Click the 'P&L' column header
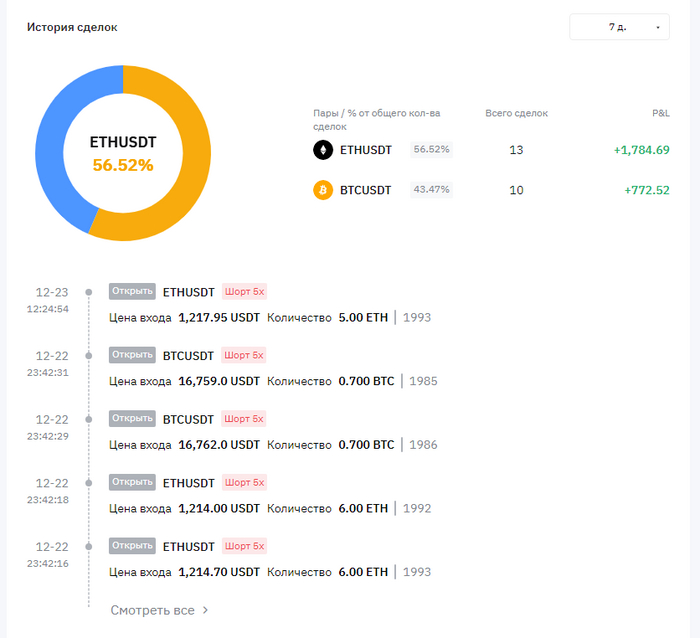Viewport: 700px width, 638px height. pos(660,113)
